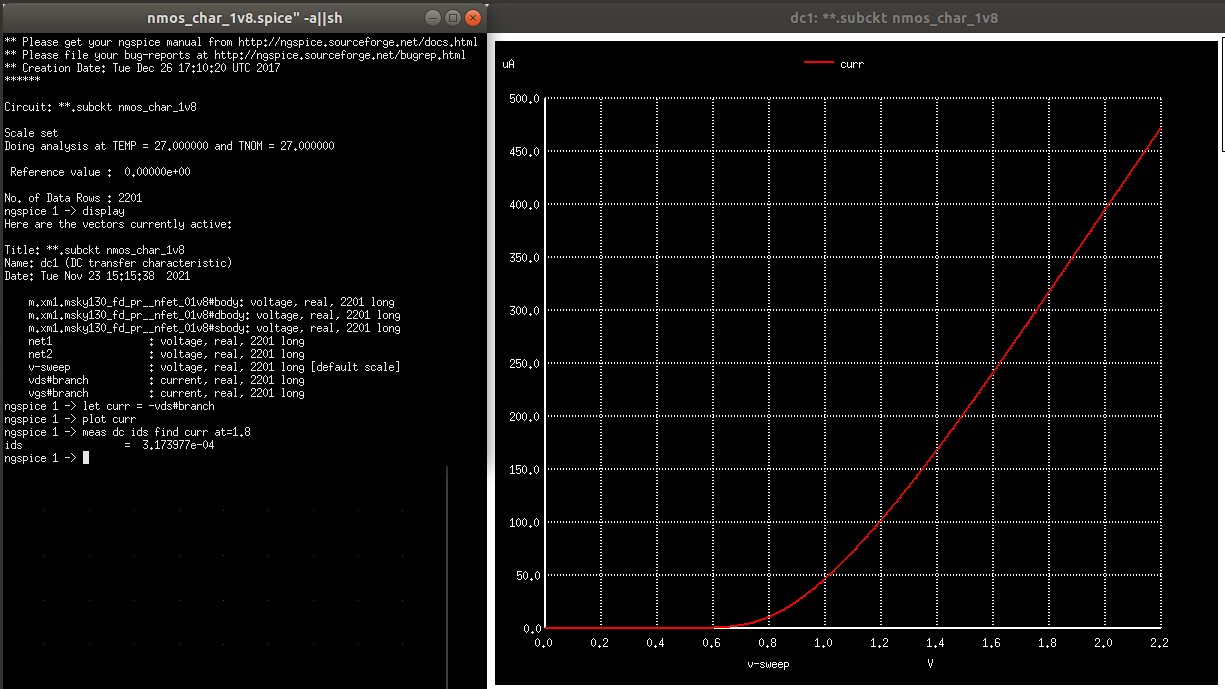Click the 50.0 y-axis tick label
Screen dimensions: 1225x689
[527, 575]
